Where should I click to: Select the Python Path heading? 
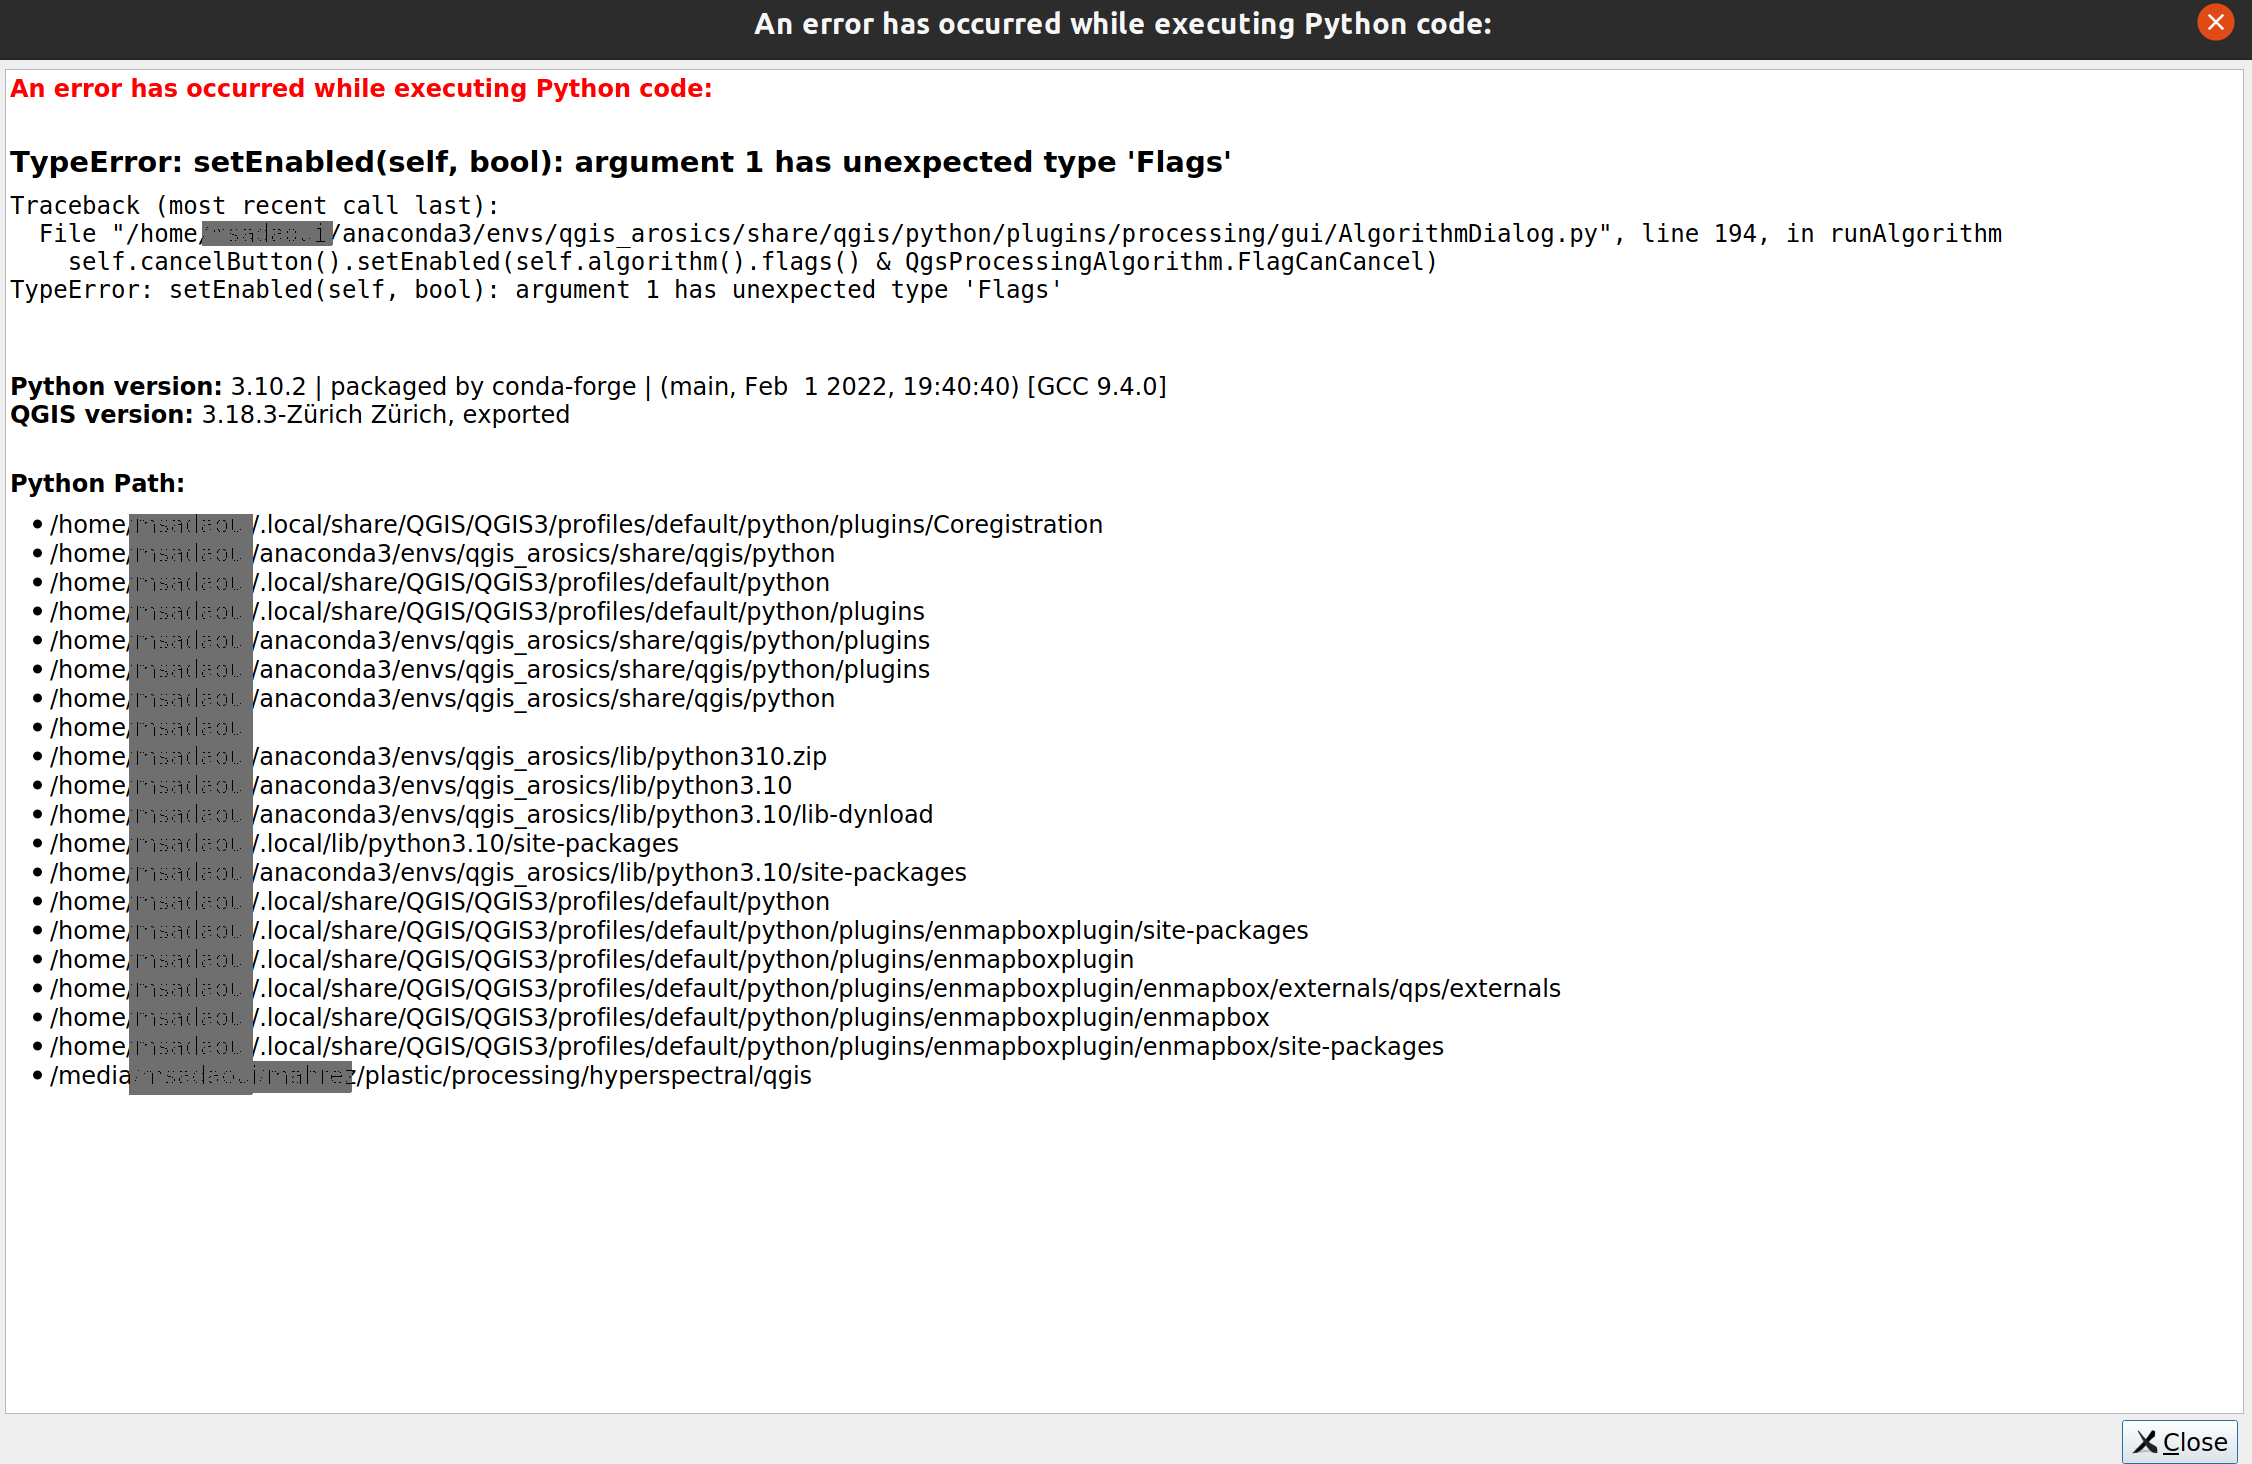tap(98, 483)
